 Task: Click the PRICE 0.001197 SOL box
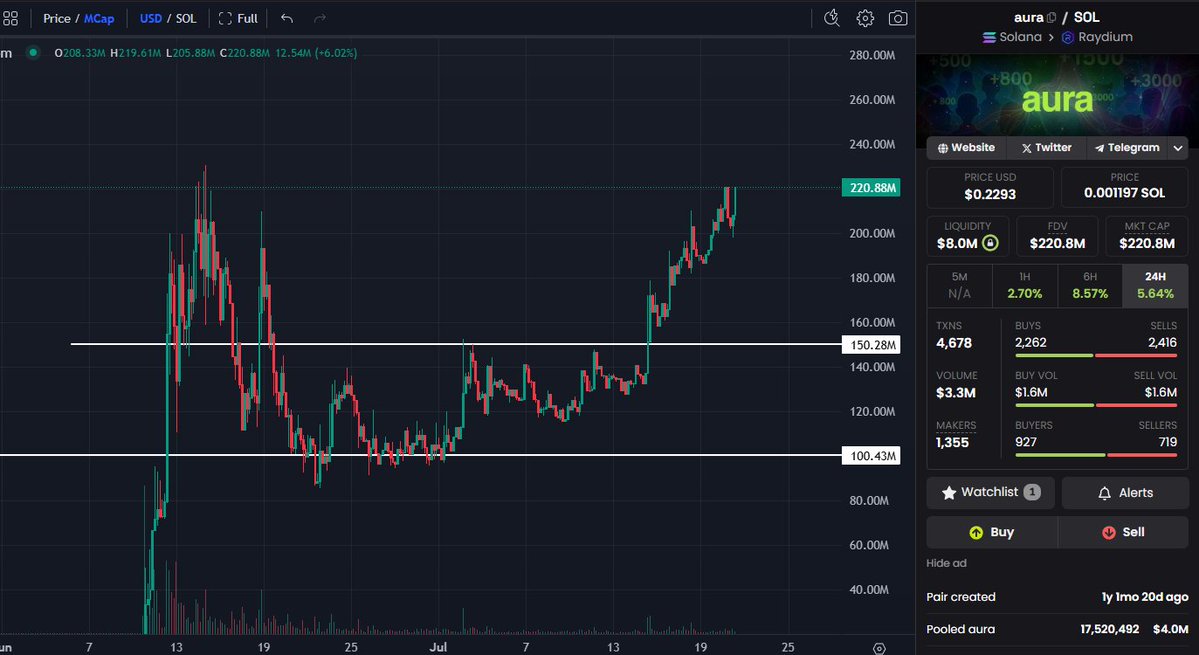[x=1124, y=187]
